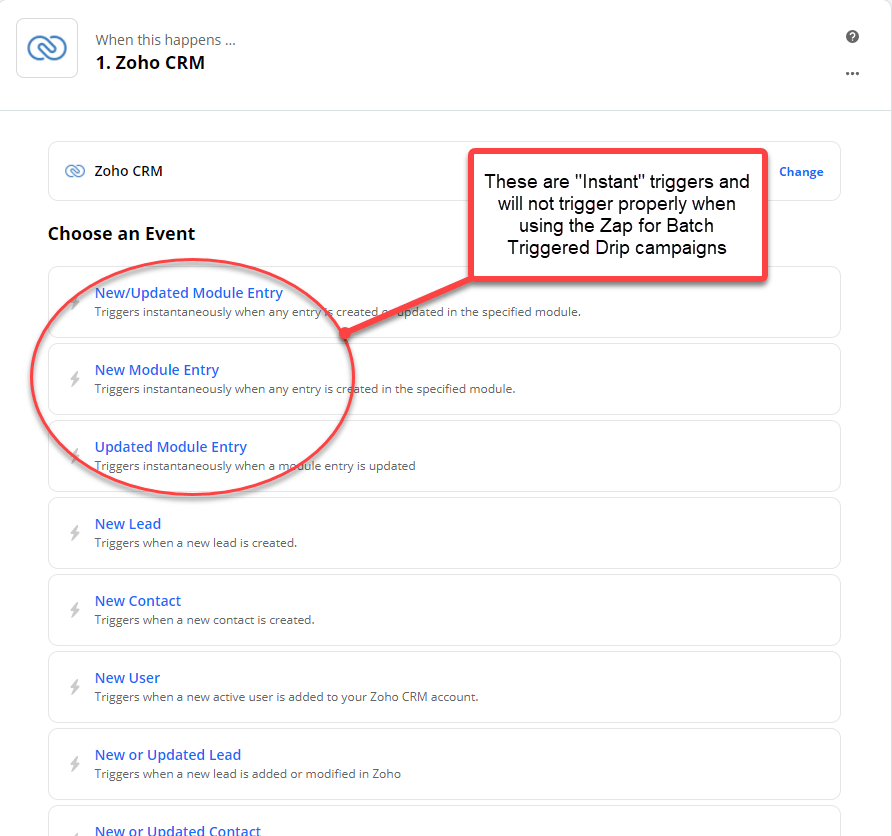The width and height of the screenshot is (892, 836).
Task: Click lightning icon beside New or Updated Lead
Action: click(75, 764)
